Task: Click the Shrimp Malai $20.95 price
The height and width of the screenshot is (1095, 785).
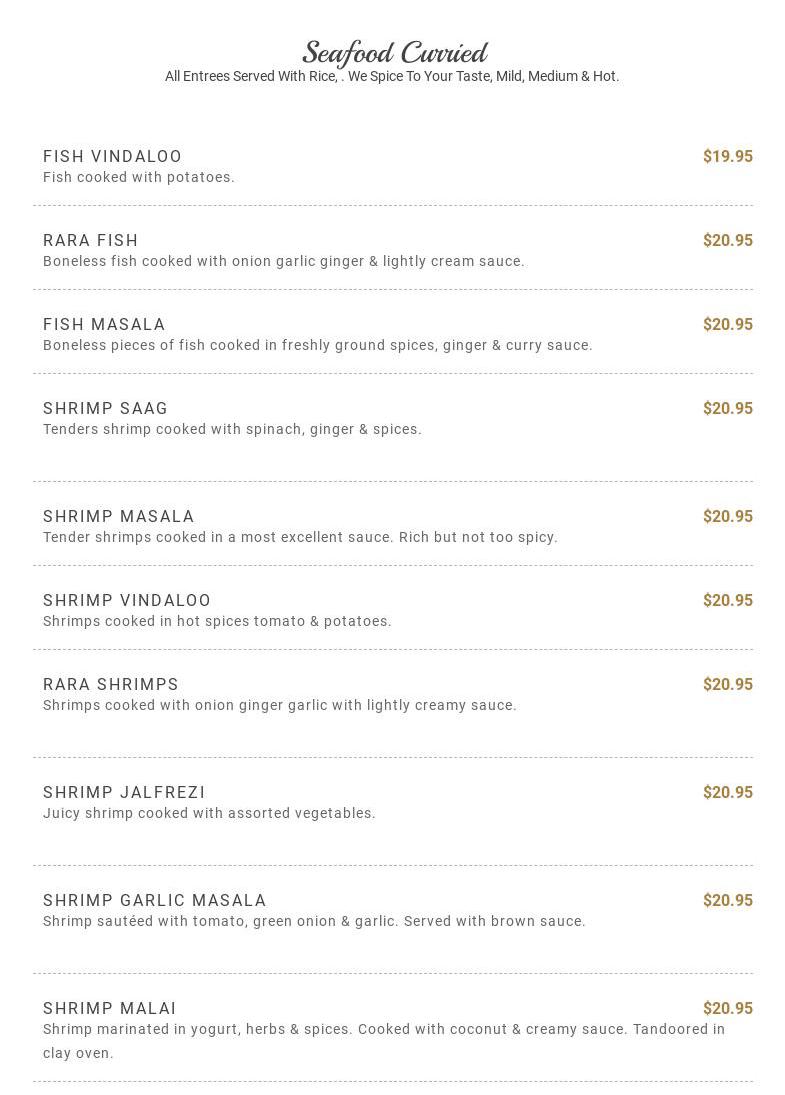Action: click(727, 1009)
